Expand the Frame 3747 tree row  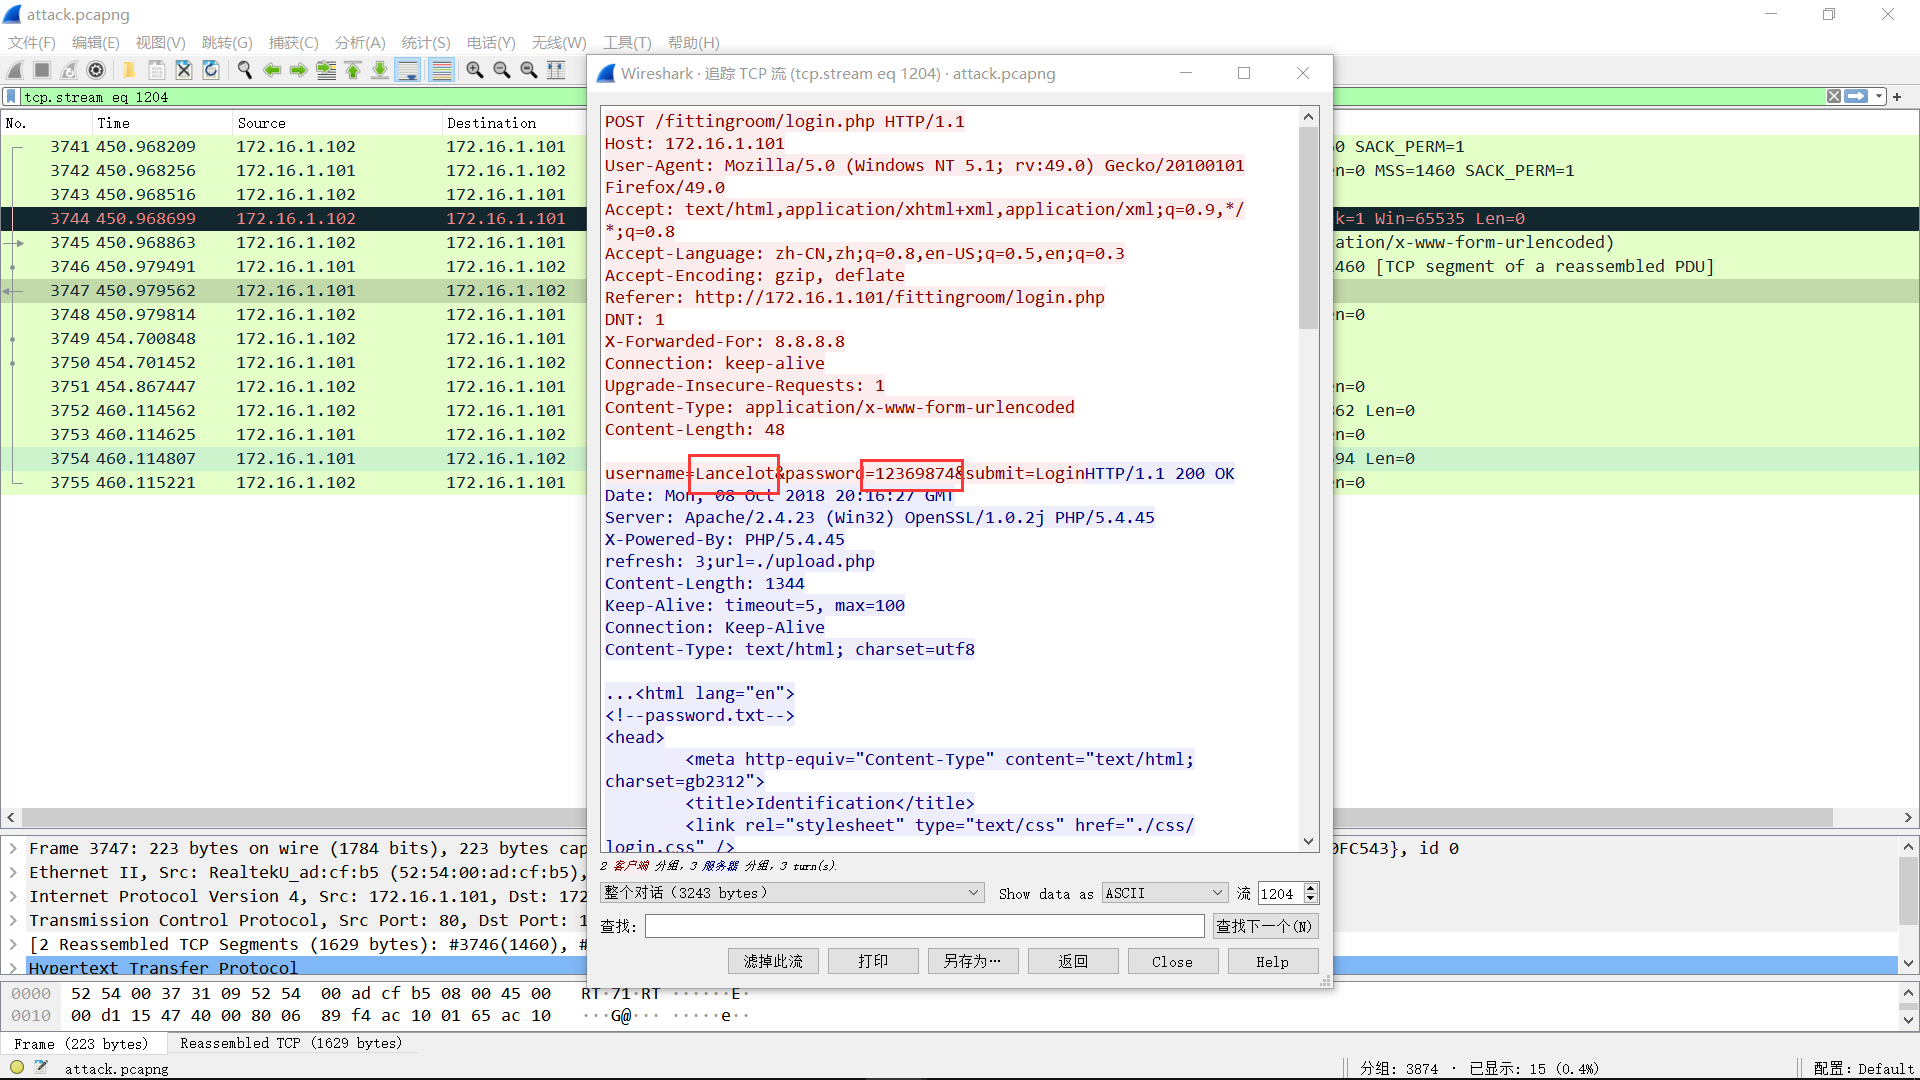[x=13, y=848]
